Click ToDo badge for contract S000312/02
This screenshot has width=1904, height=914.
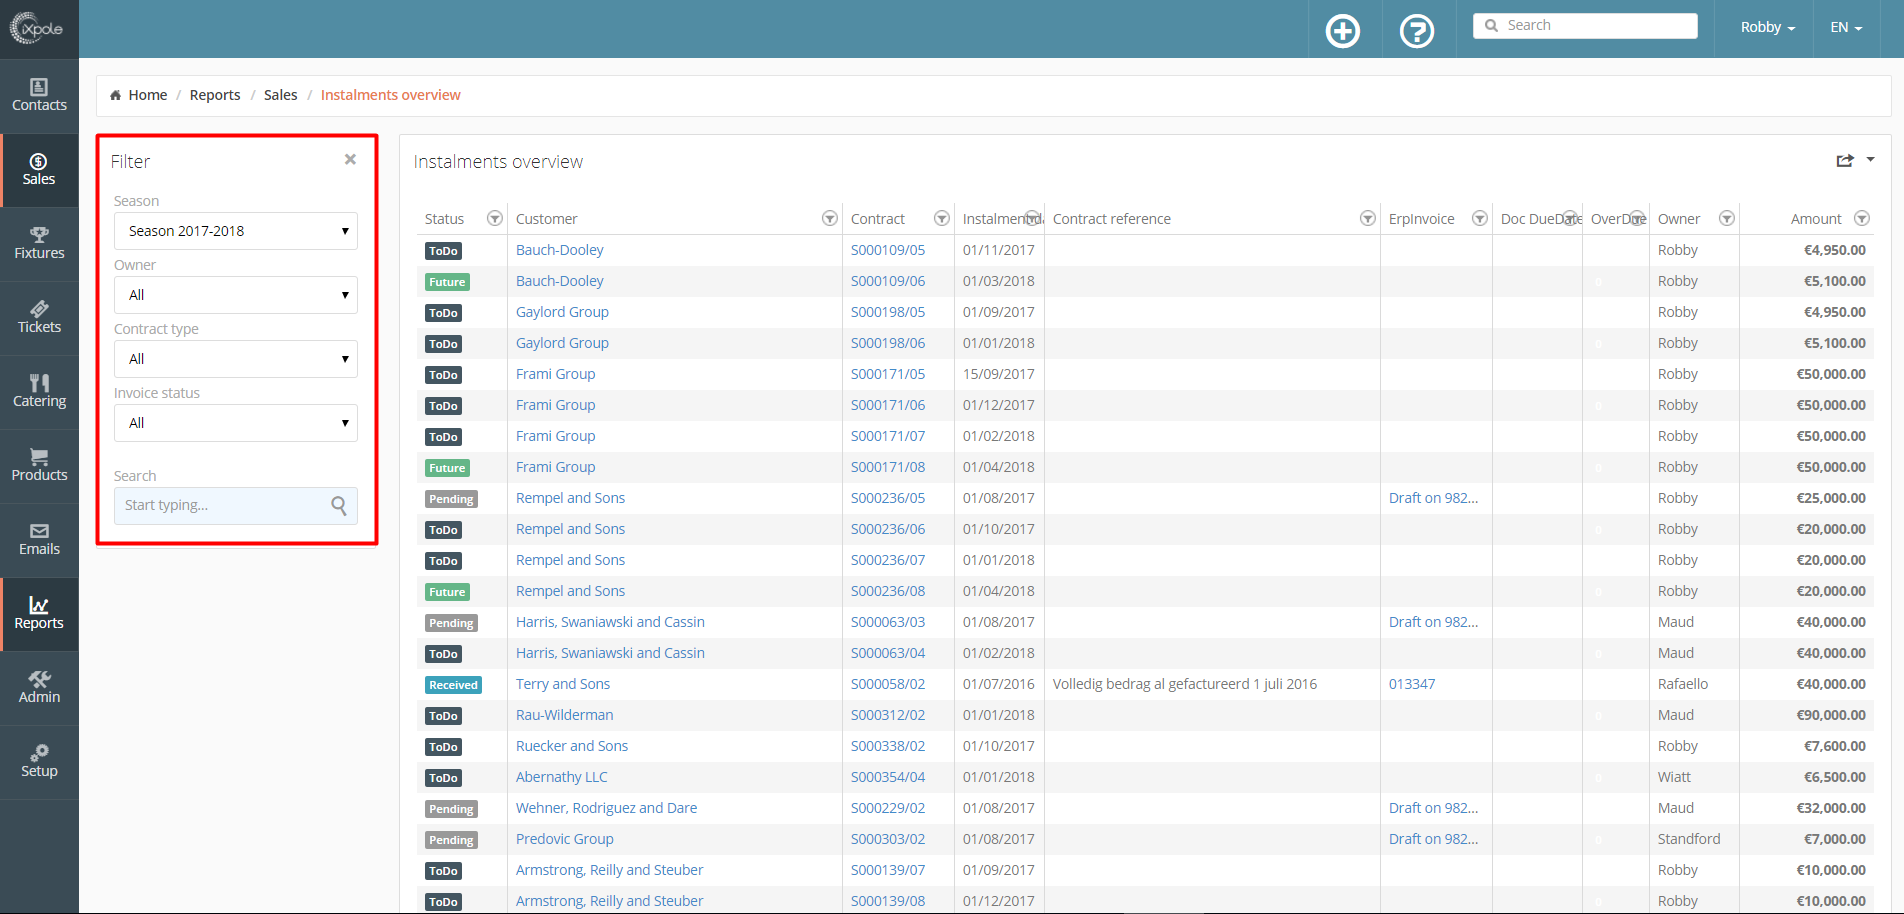pyautogui.click(x=443, y=716)
